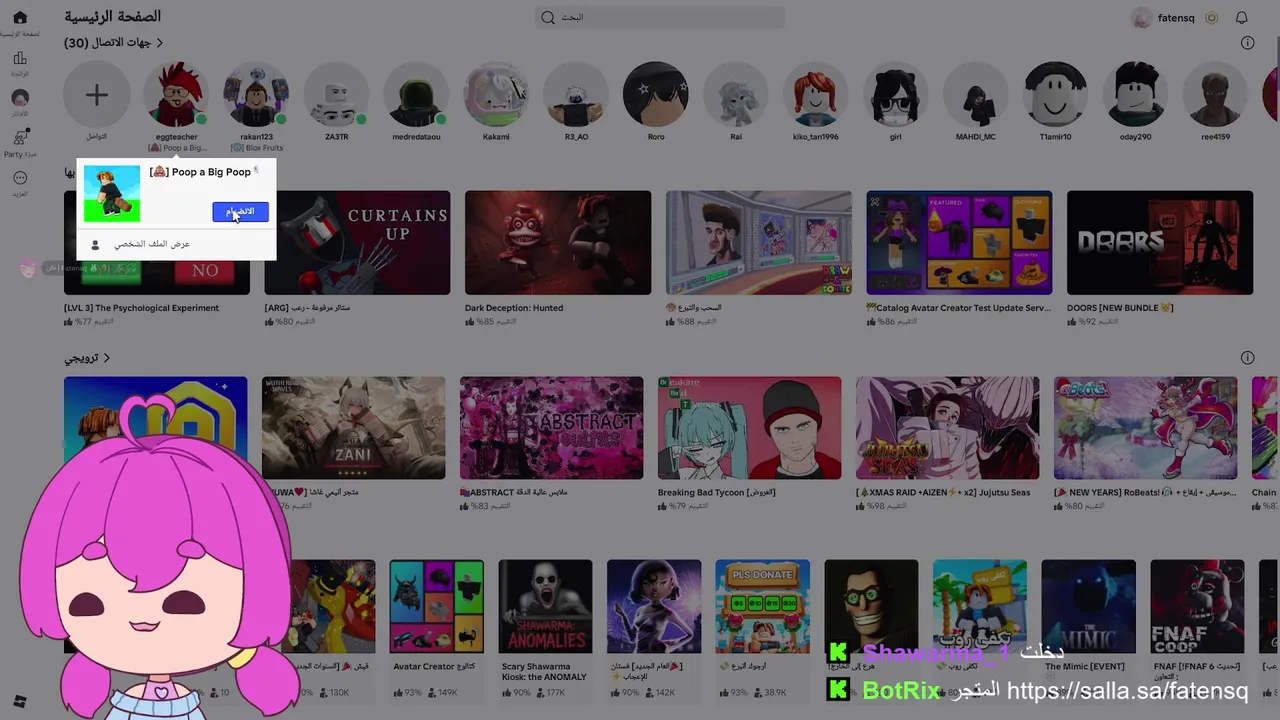Click the Blox Fruits status under rakan123
1280x720 pixels.
point(256,148)
